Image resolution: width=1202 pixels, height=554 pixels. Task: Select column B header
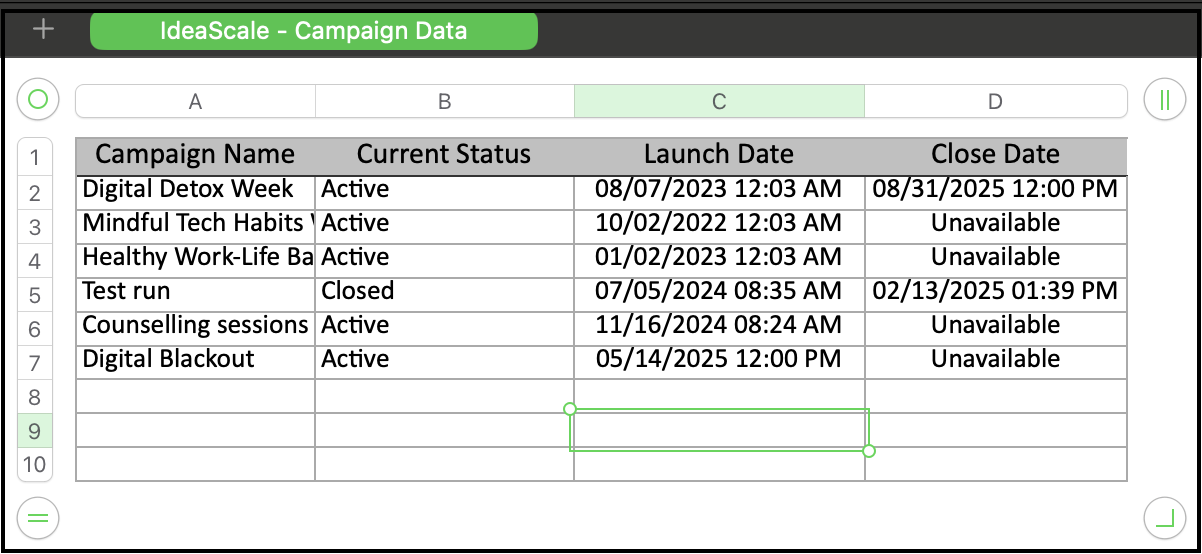click(x=445, y=101)
